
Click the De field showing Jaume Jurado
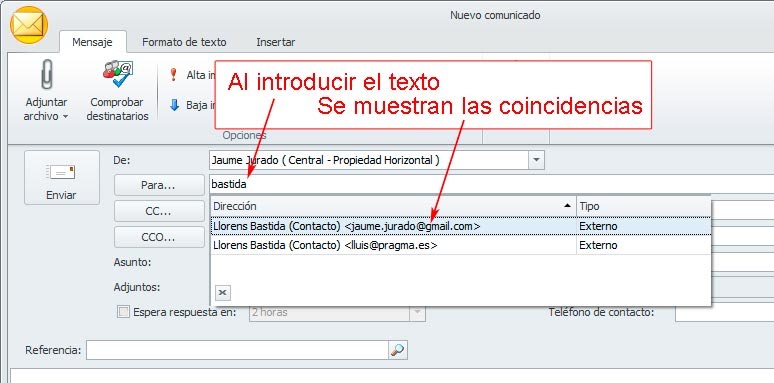369,160
